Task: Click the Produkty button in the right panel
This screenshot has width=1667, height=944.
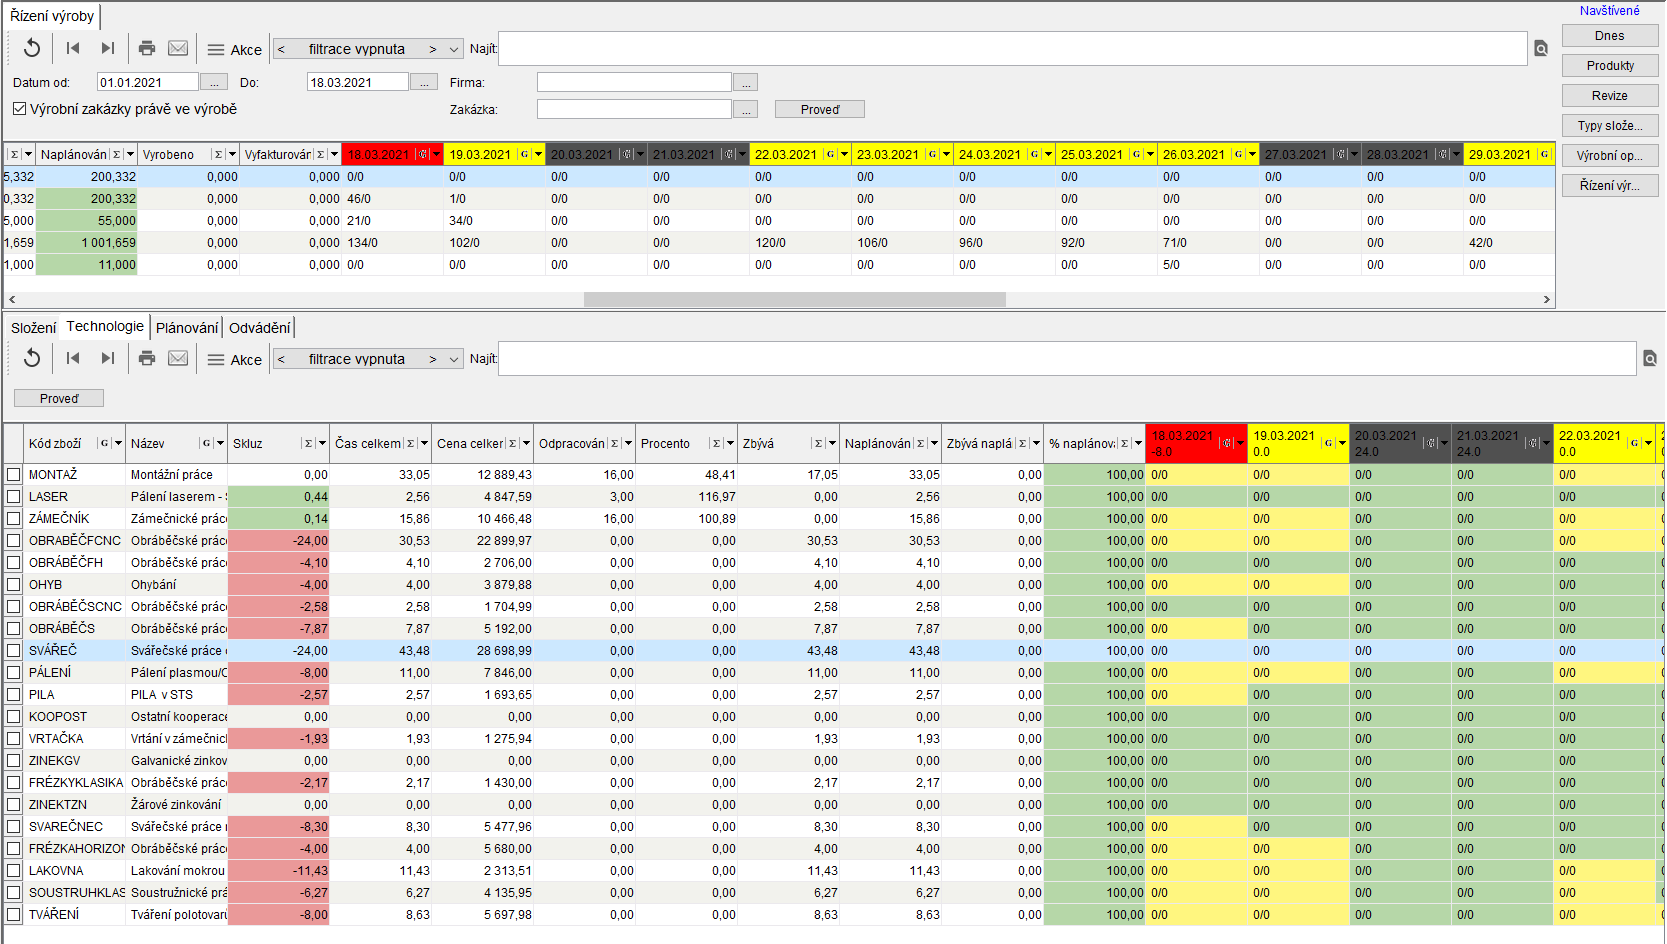Action: pyautogui.click(x=1609, y=66)
